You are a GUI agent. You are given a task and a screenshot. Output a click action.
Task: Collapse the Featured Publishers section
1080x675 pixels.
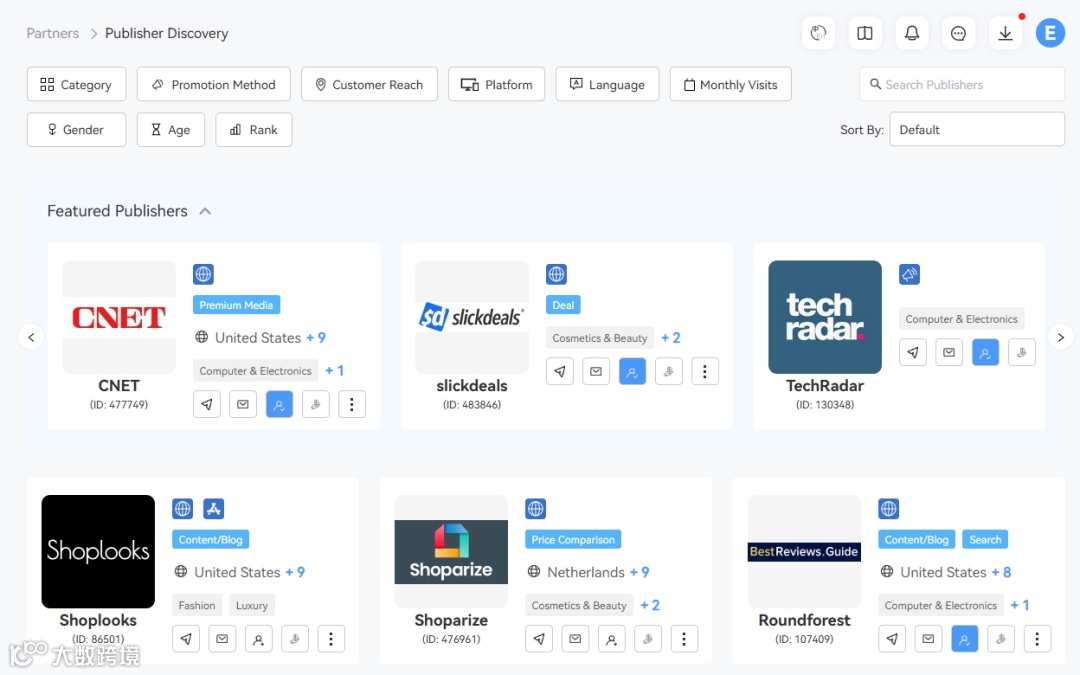(205, 211)
